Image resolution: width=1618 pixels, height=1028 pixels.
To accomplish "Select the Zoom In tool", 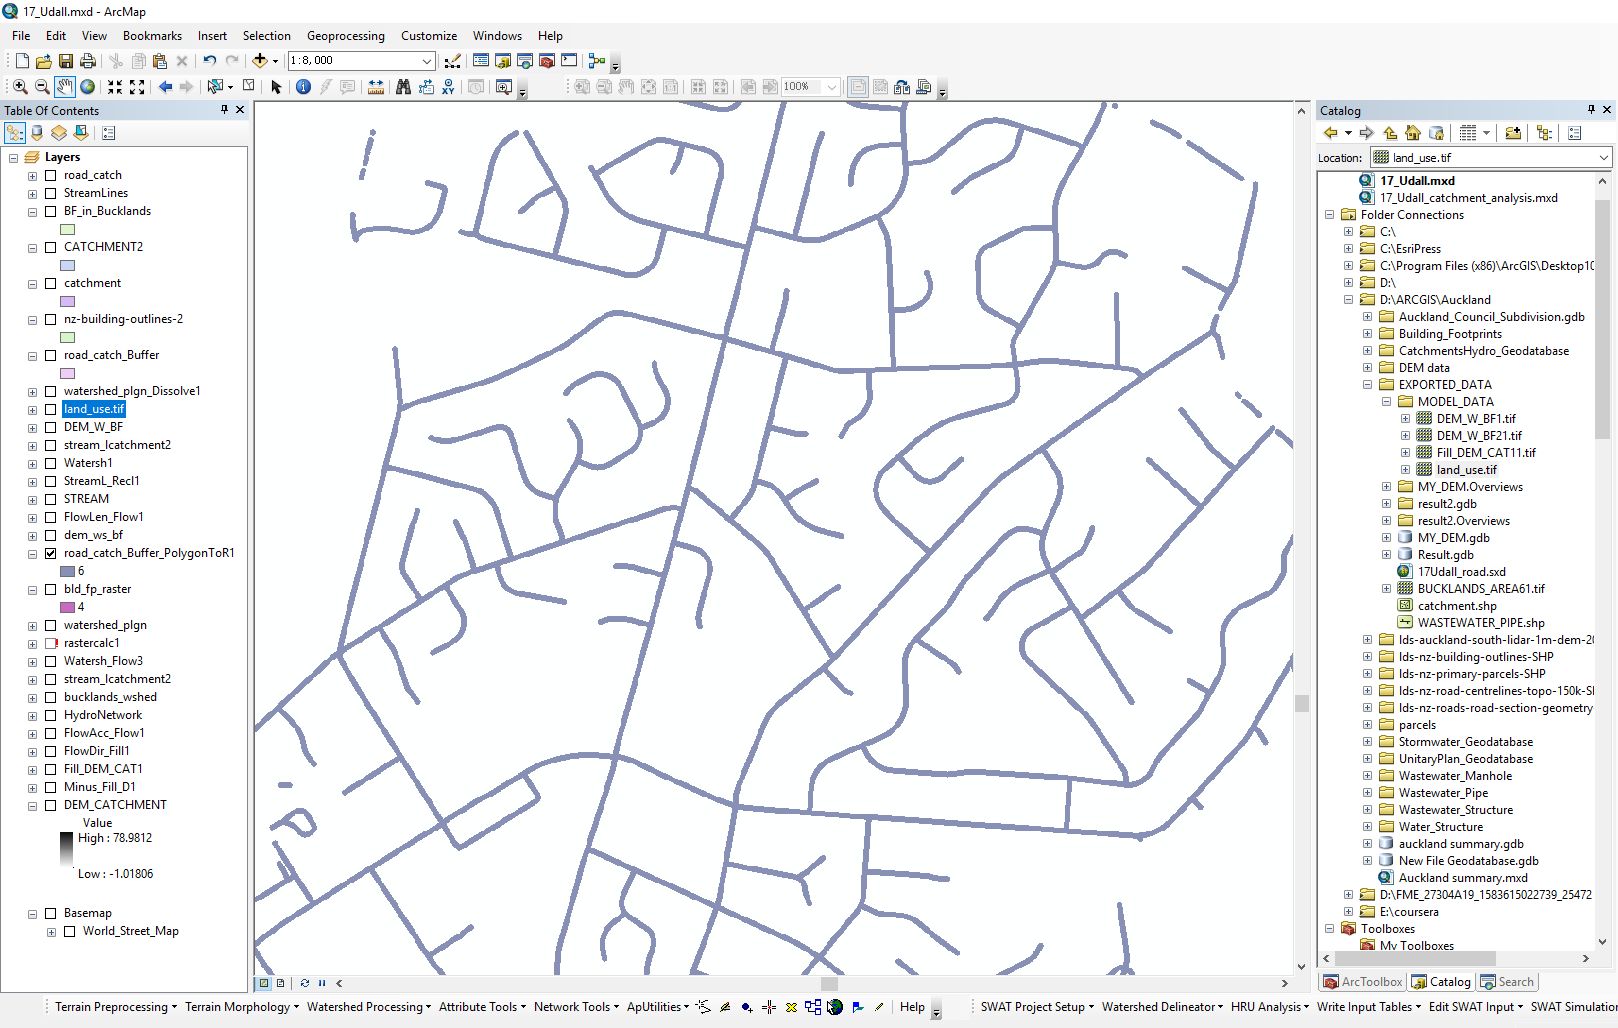I will [x=20, y=87].
